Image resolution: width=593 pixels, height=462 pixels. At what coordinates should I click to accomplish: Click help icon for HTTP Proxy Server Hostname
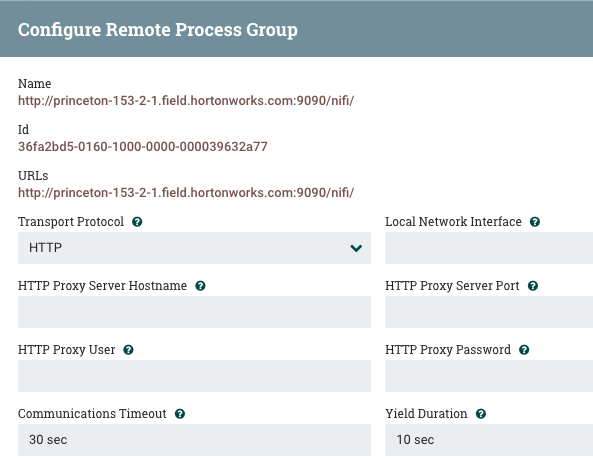point(200,286)
